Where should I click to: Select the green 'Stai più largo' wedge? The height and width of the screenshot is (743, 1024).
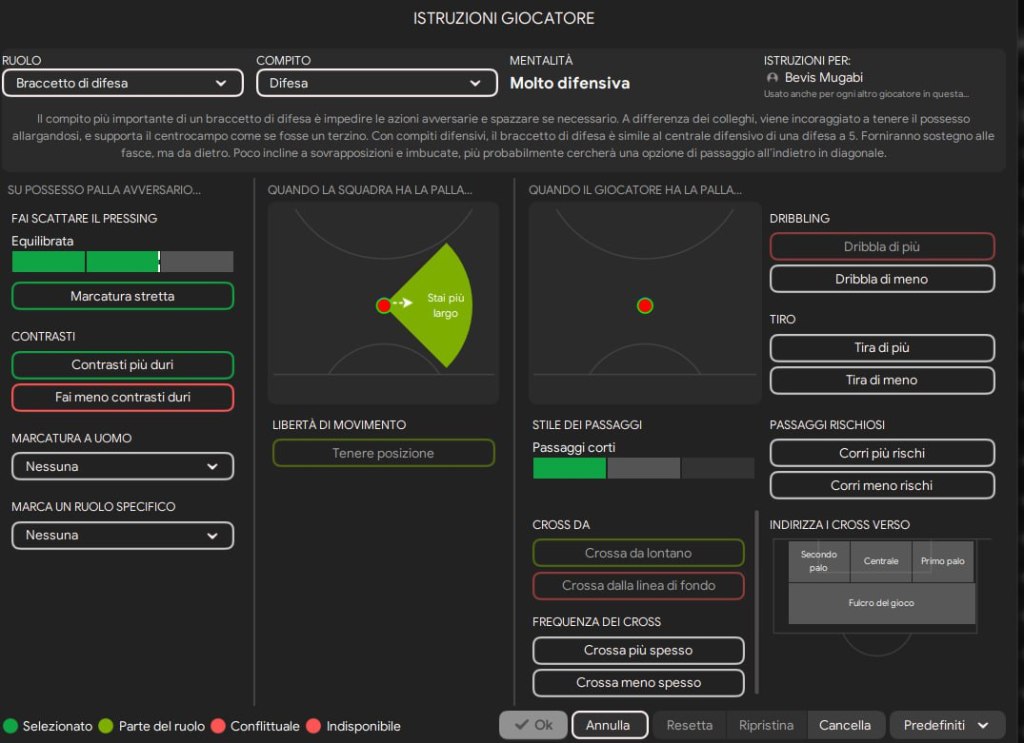coord(440,305)
